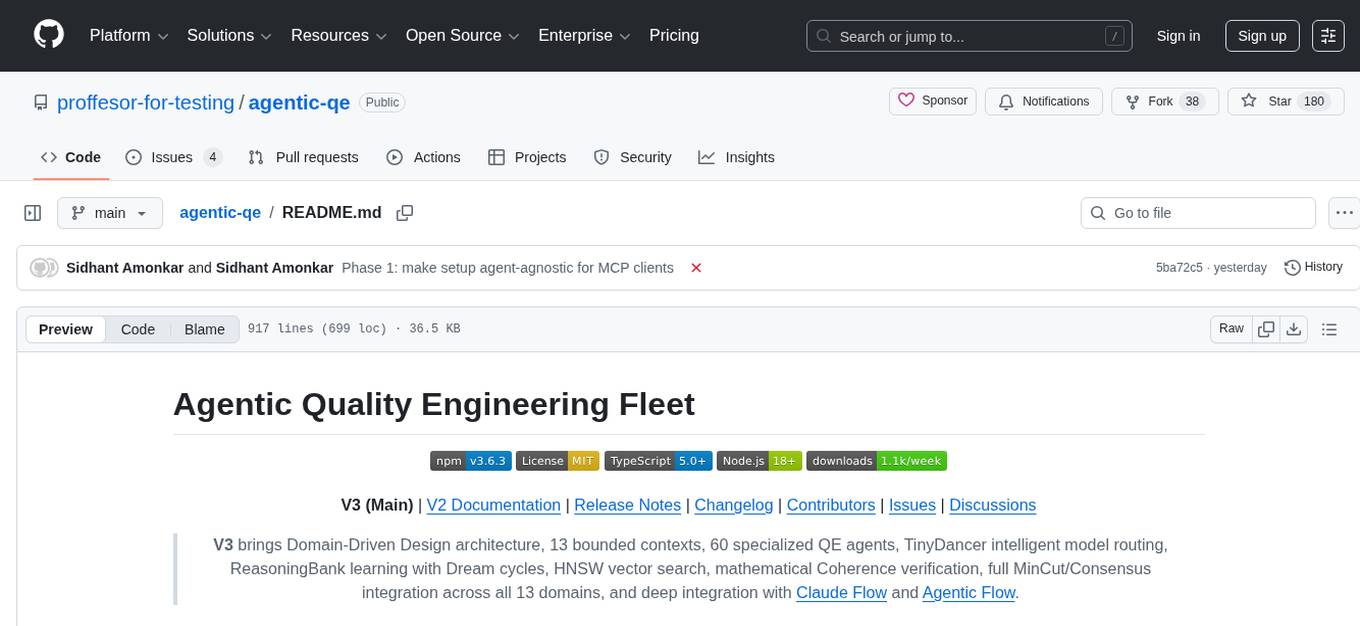Image resolution: width=1360 pixels, height=626 pixels.
Task: Open the command palette slash shortcut
Action: click(x=1114, y=35)
